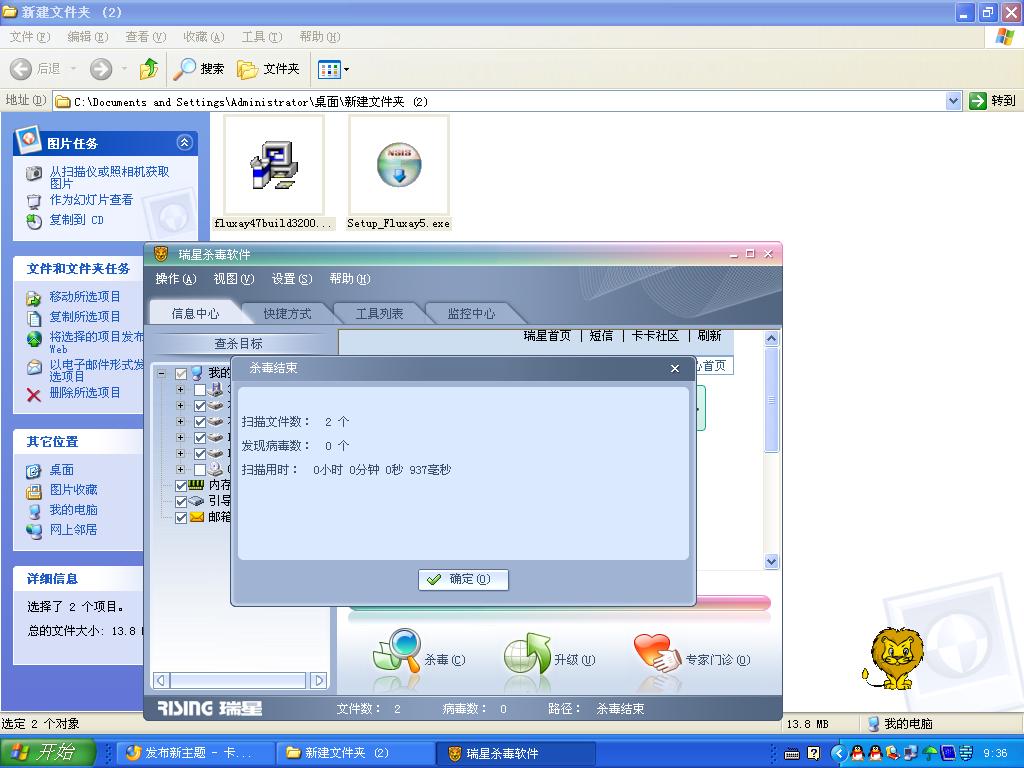Open the 搜索 search tool
The width and height of the screenshot is (1024, 768).
pyautogui.click(x=199, y=69)
